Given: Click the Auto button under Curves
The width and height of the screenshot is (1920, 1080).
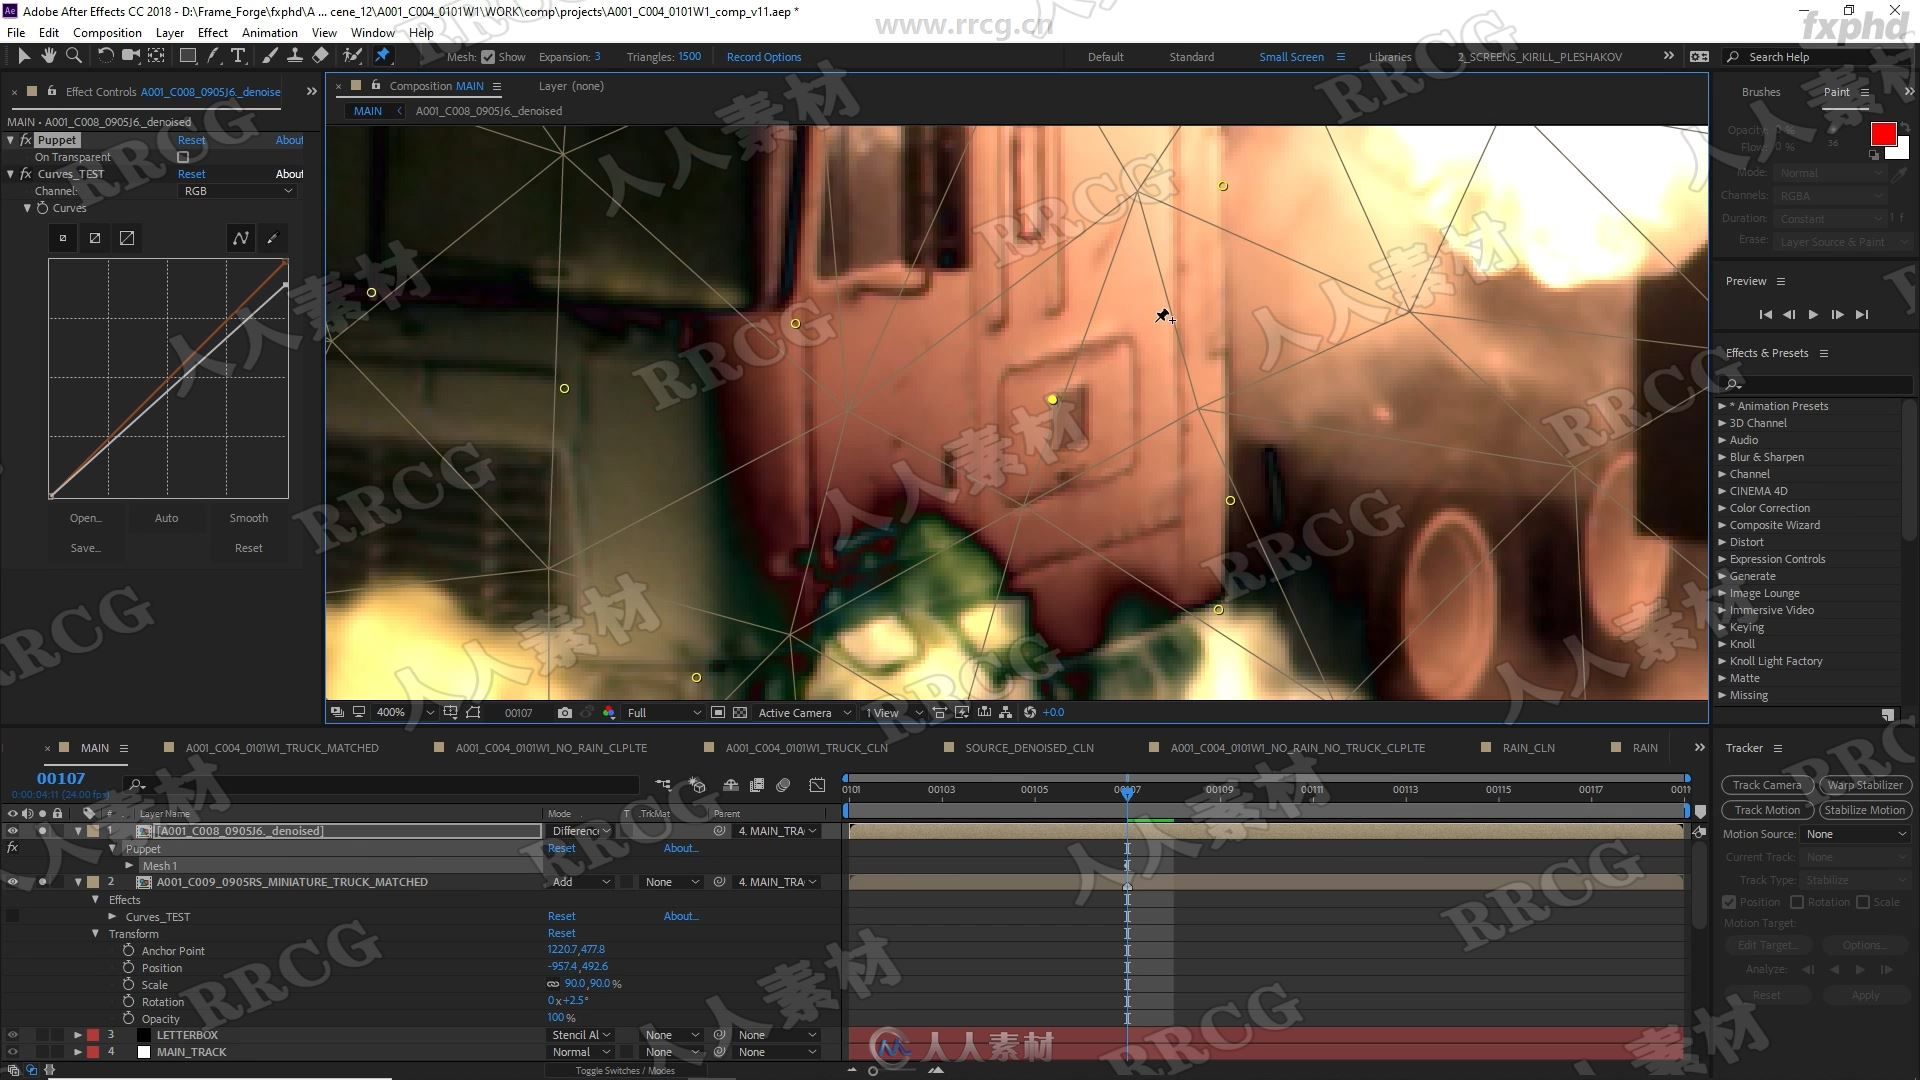Looking at the screenshot, I should pos(166,518).
